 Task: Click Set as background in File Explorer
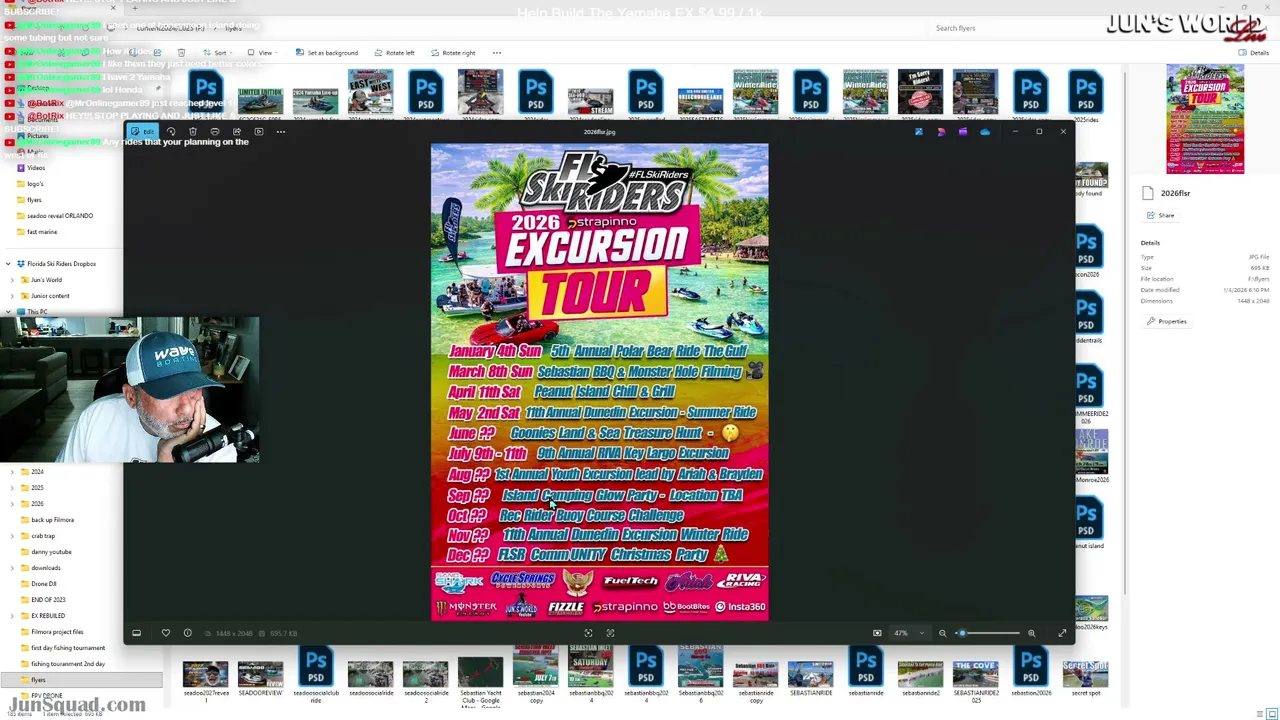tap(327, 53)
